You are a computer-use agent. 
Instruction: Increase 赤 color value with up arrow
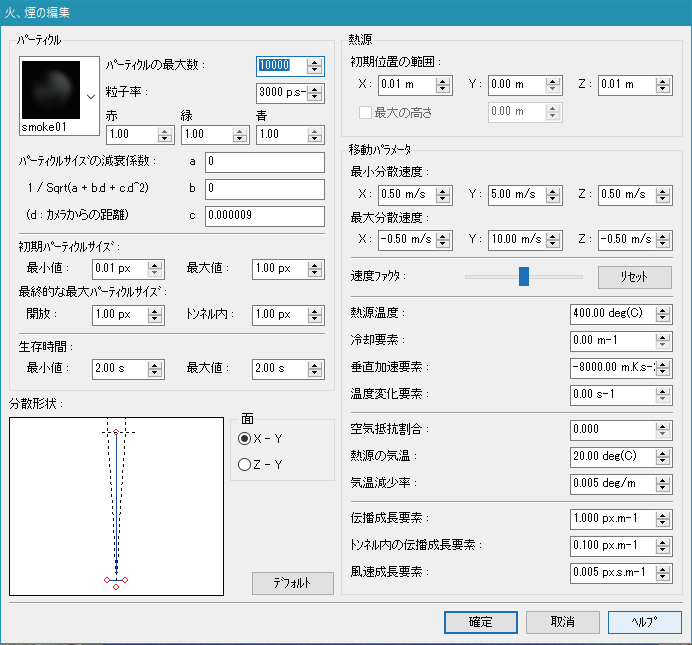(166, 131)
